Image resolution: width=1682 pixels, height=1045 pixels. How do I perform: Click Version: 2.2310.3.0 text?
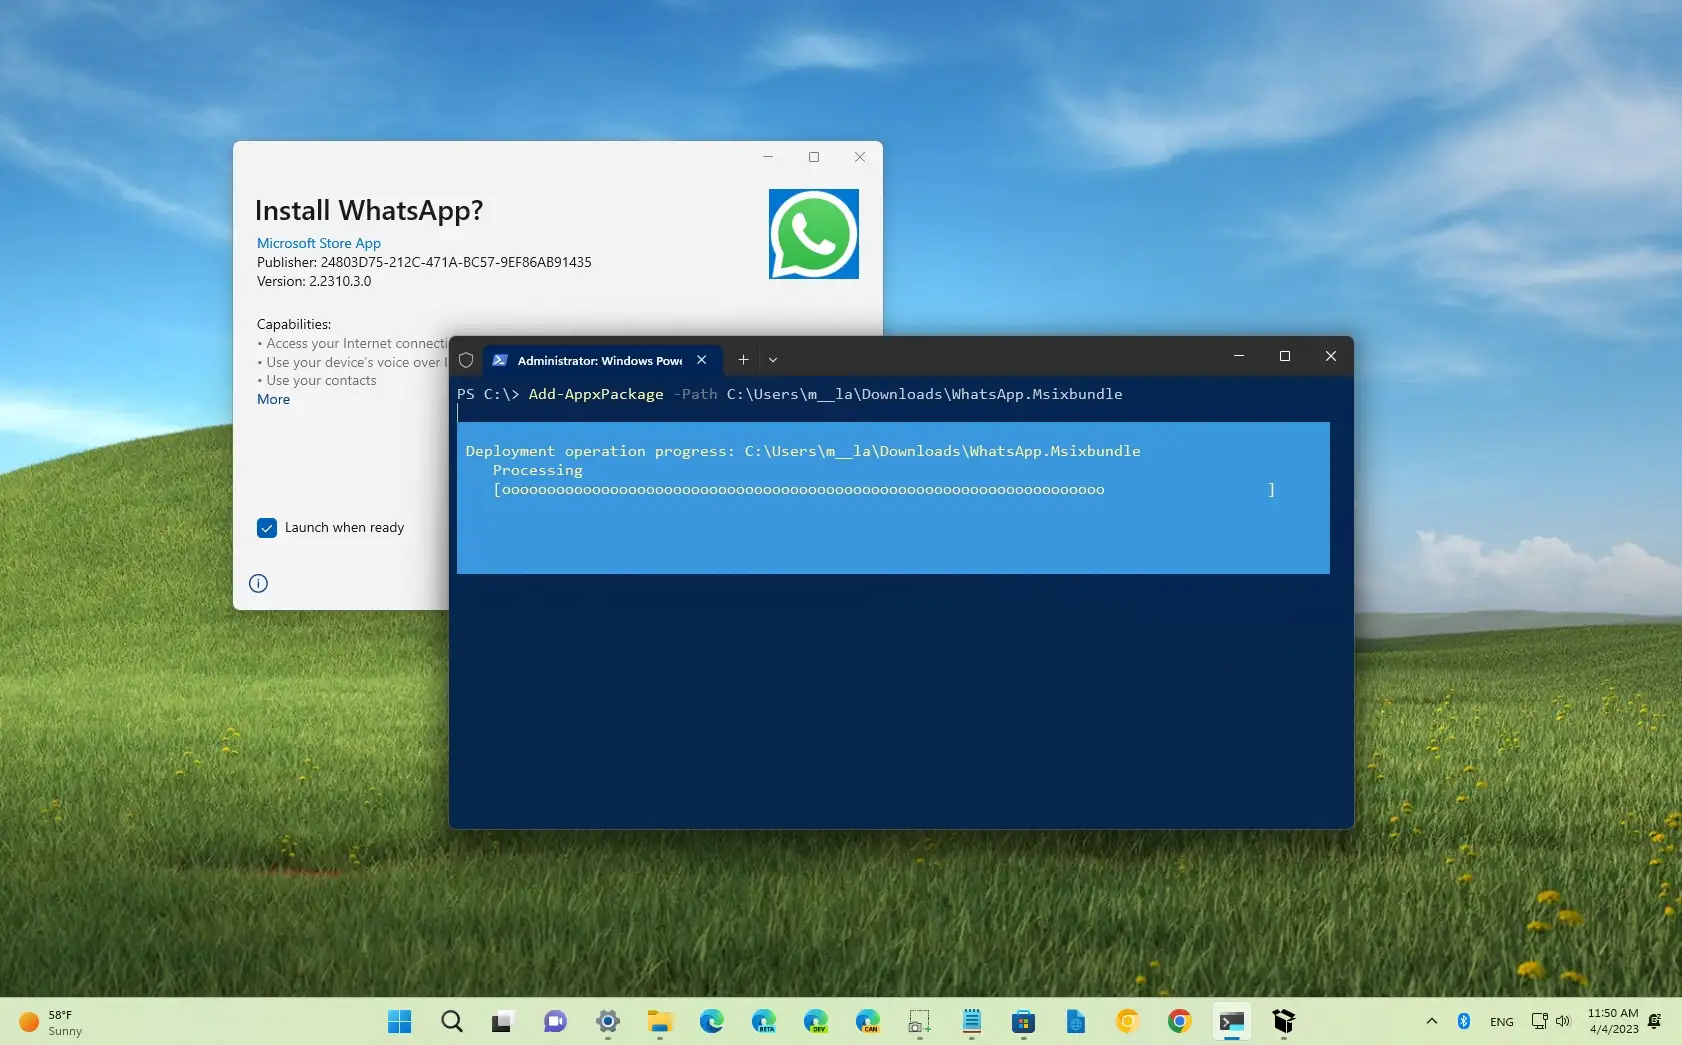click(x=314, y=281)
